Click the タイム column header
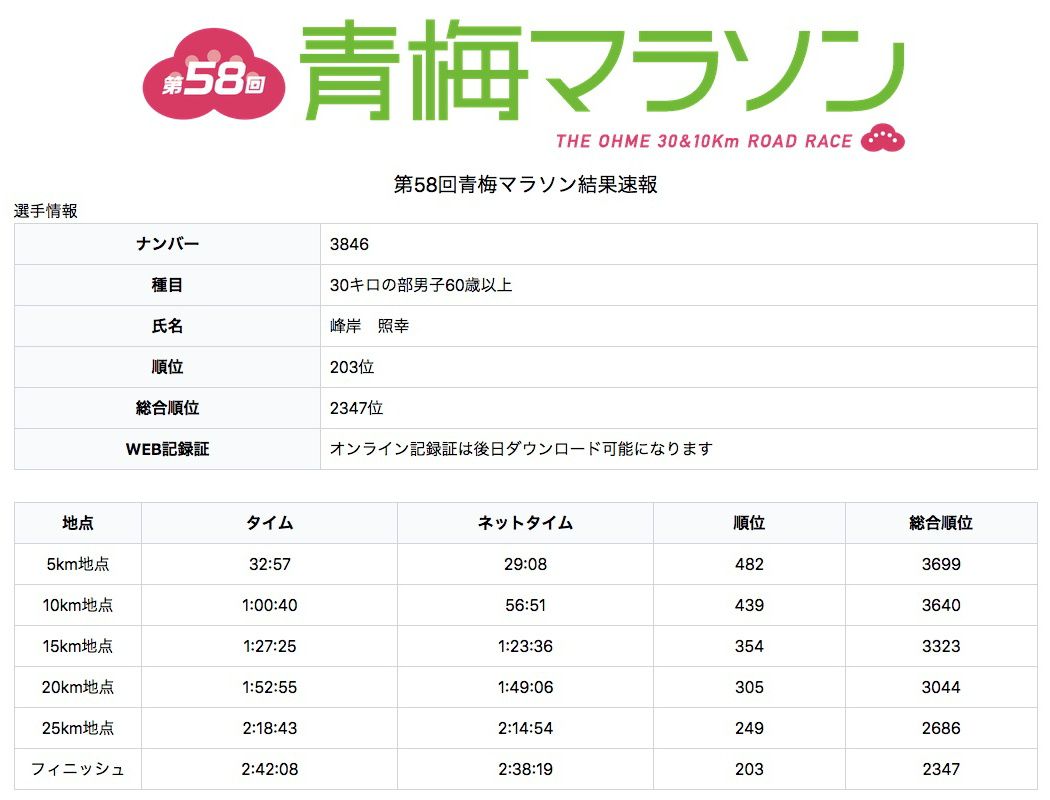Viewport: 1050px width, 800px height. pos(269,523)
